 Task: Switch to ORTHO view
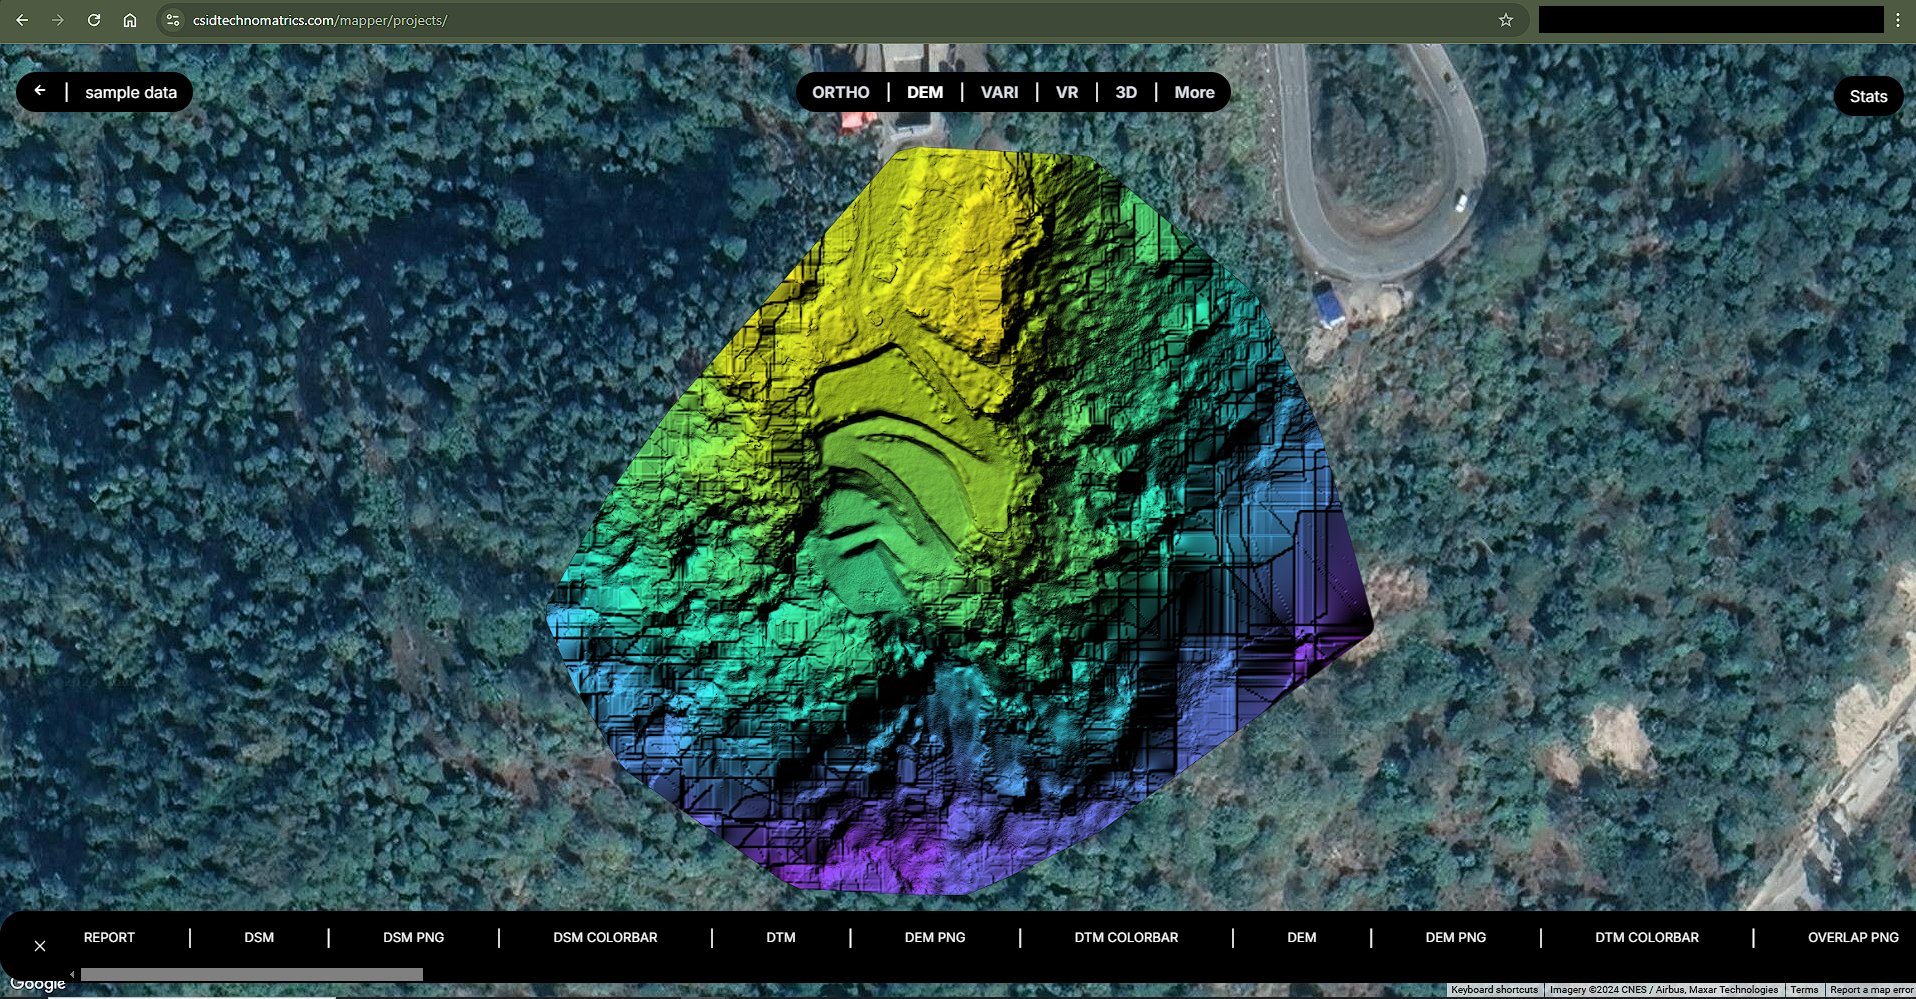(x=840, y=92)
